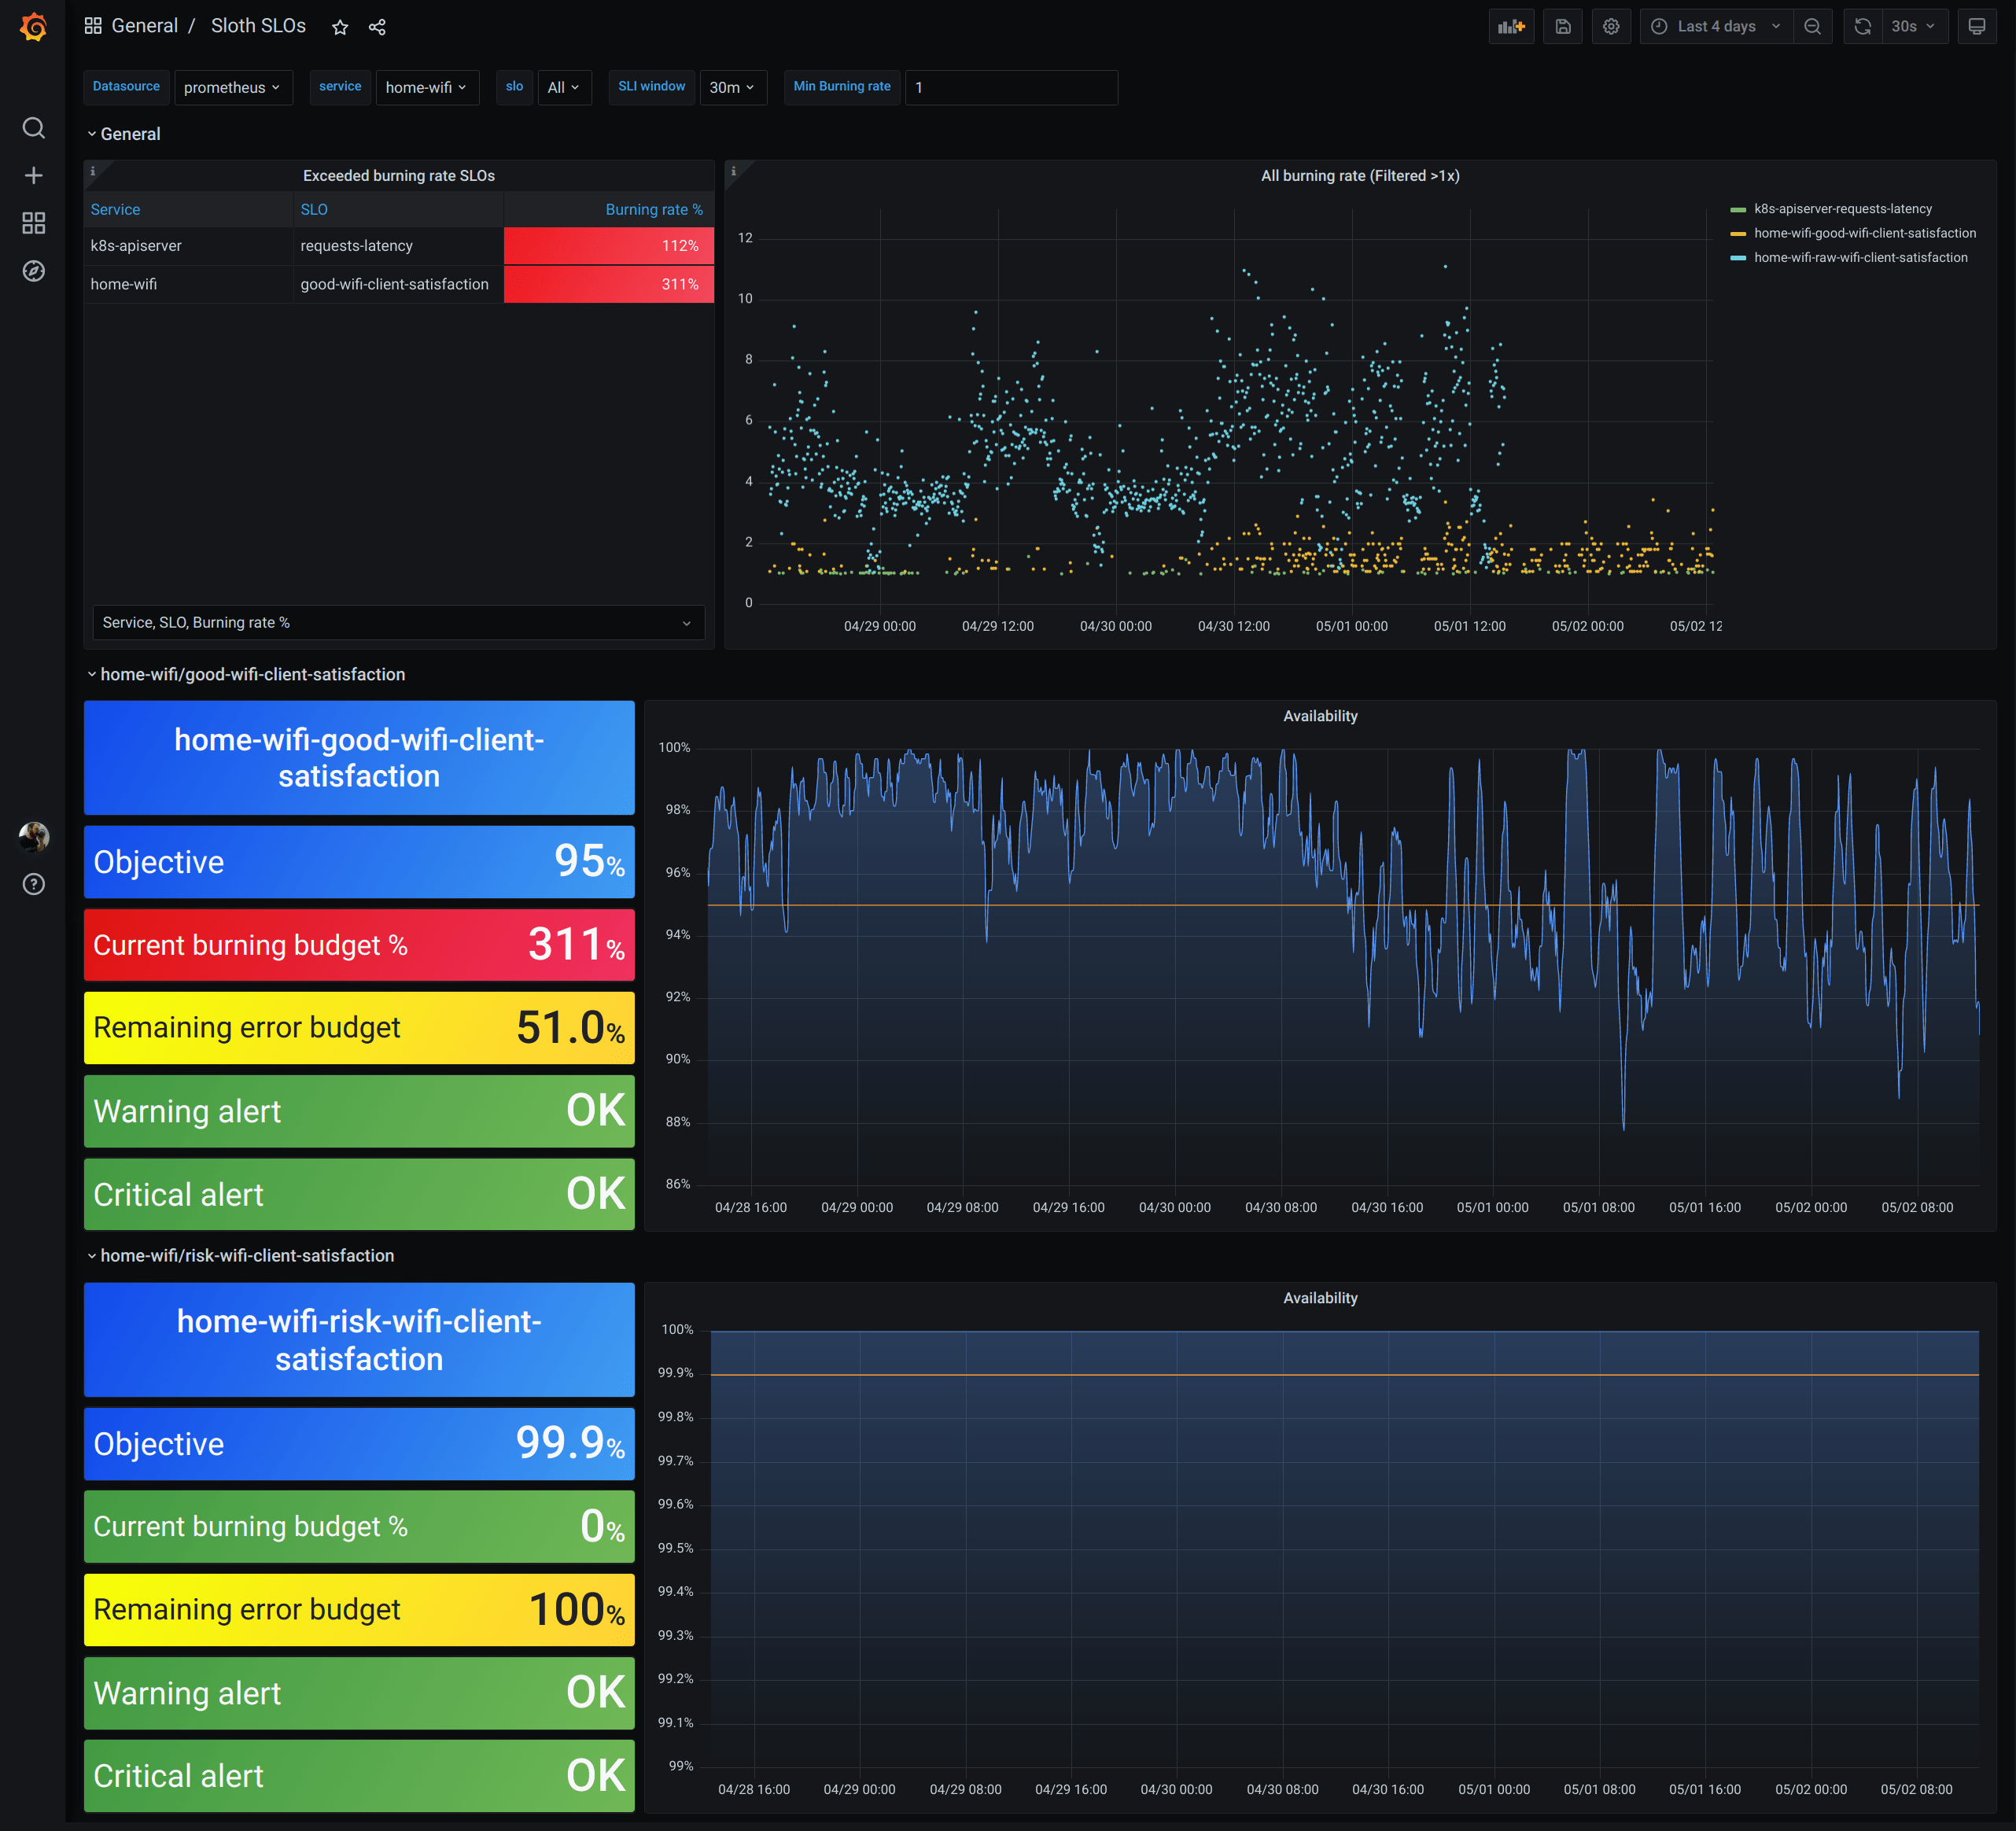Click the Create plus icon in the sidebar
The height and width of the screenshot is (1831, 2016).
click(33, 176)
